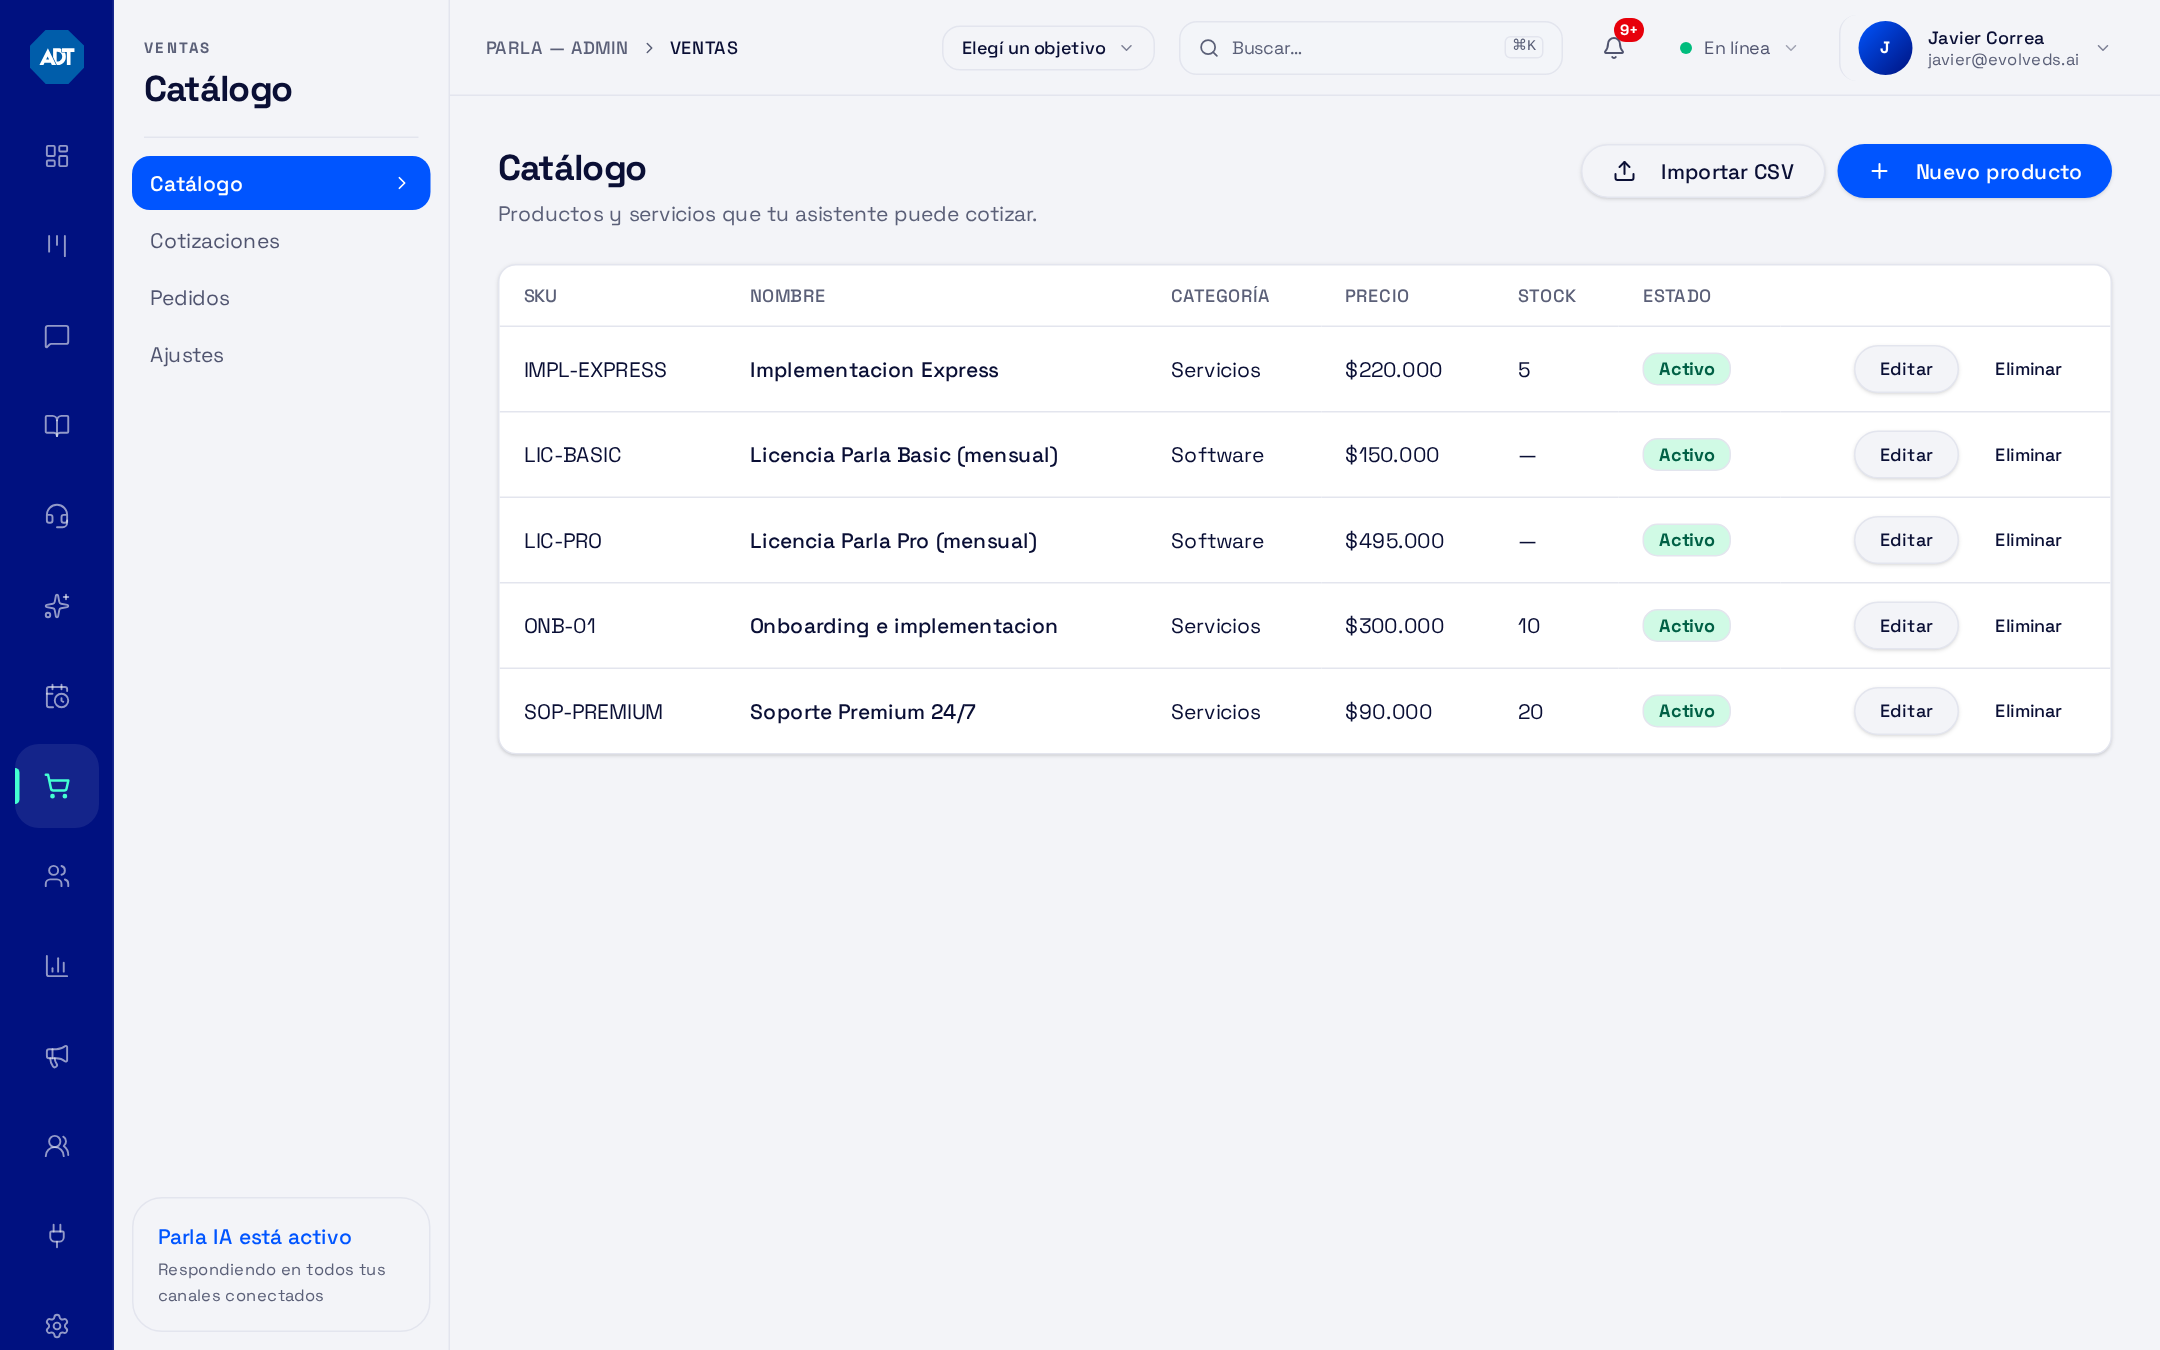Select Catálogo in the Ventas menu
This screenshot has width=2160, height=1350.
pyautogui.click(x=281, y=183)
